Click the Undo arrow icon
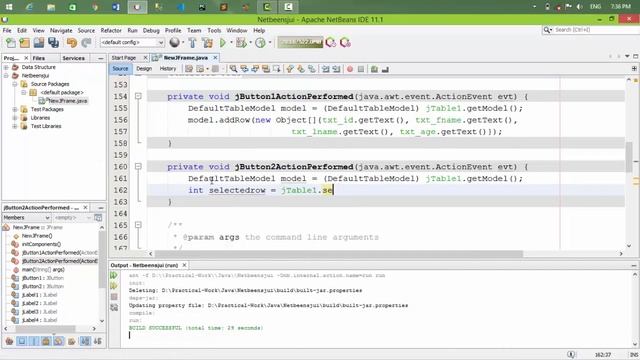The width and height of the screenshot is (640, 360). tap(72, 42)
